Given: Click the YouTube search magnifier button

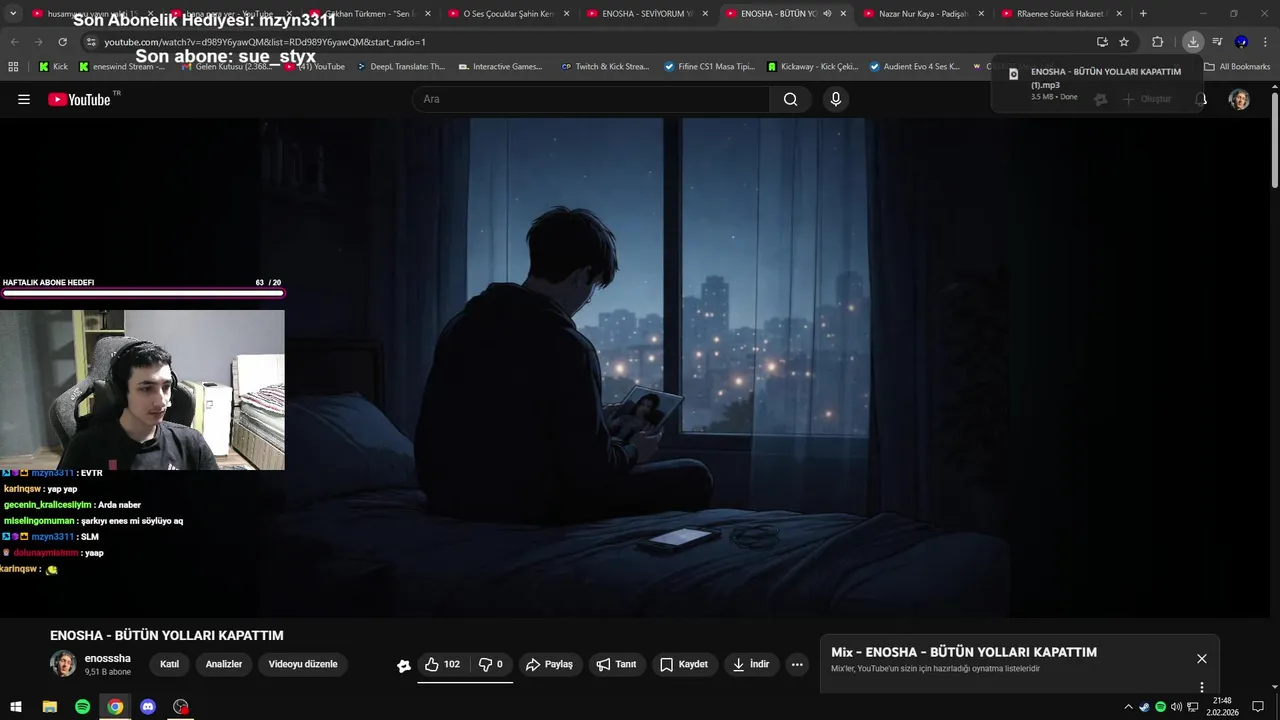Looking at the screenshot, I should [790, 99].
